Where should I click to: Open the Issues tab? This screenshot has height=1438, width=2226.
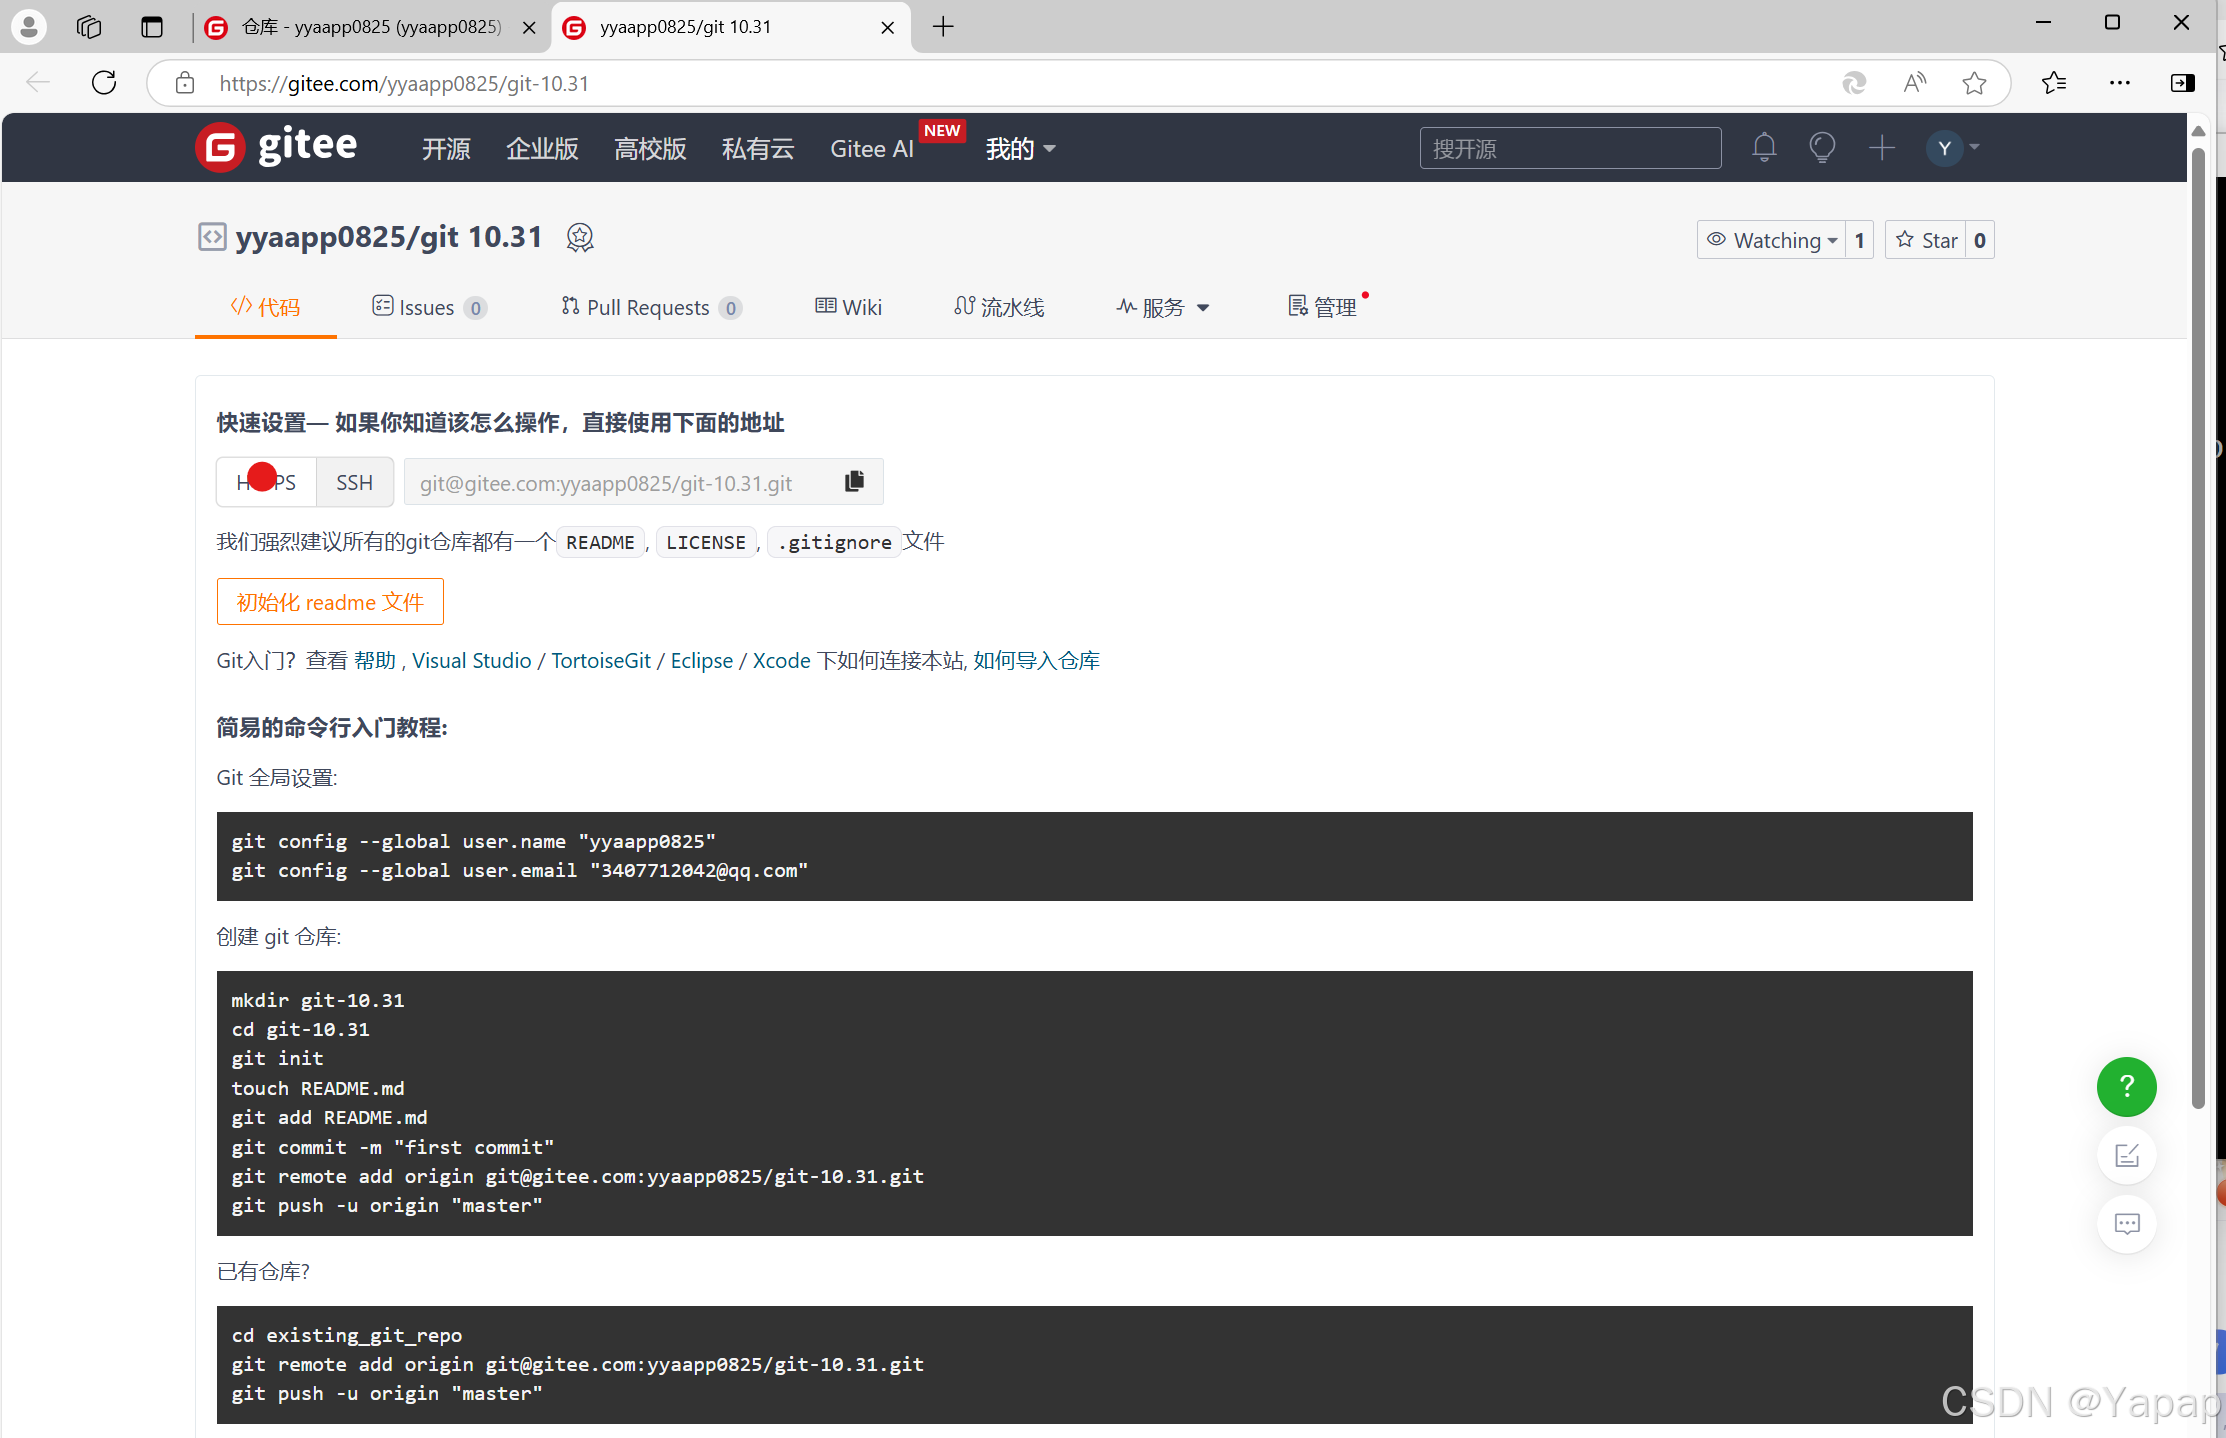coord(429,307)
